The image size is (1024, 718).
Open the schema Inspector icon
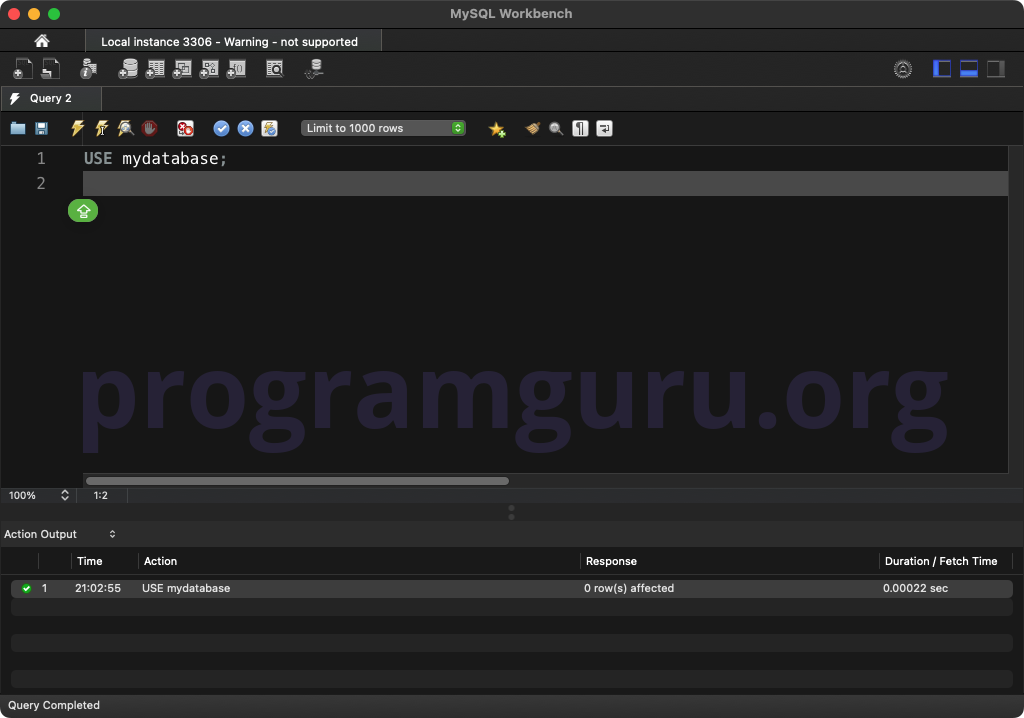pyautogui.click(x=88, y=69)
